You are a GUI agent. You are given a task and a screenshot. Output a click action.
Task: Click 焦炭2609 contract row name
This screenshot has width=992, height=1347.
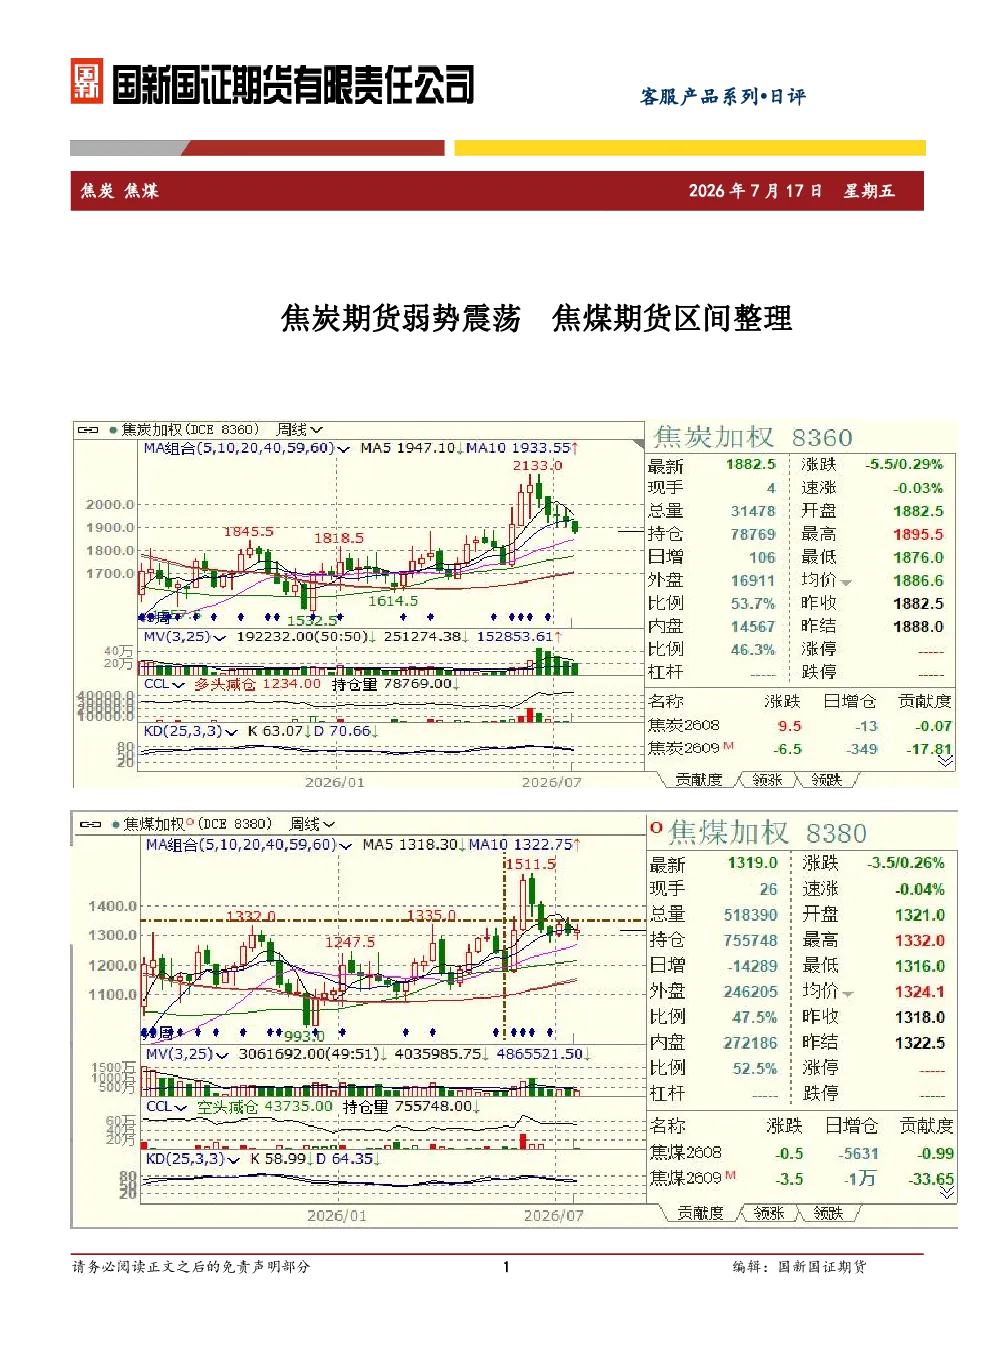tap(684, 749)
